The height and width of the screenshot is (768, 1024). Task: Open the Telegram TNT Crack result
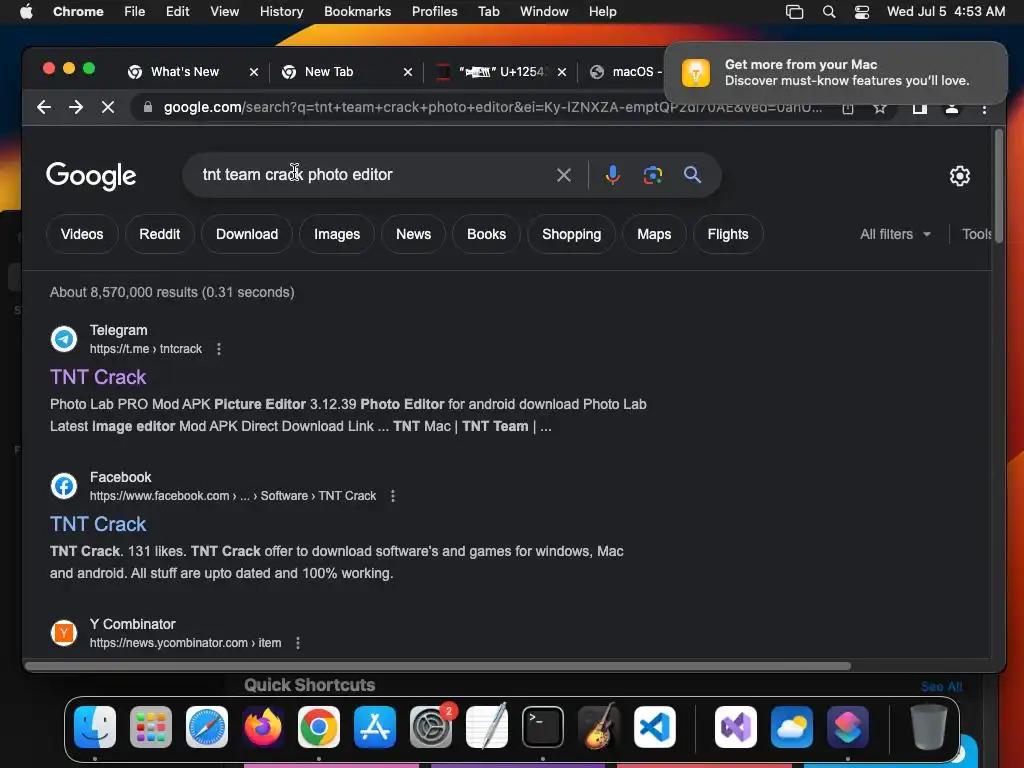pyautogui.click(x=98, y=377)
